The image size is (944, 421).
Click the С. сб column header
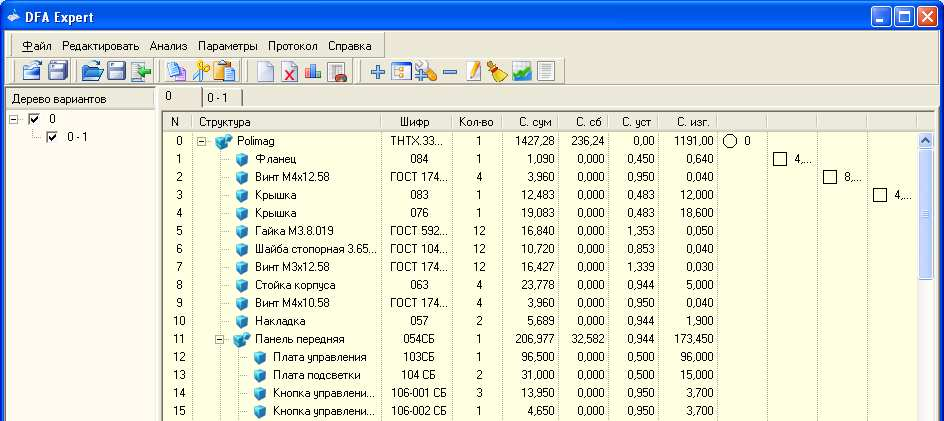click(x=583, y=122)
